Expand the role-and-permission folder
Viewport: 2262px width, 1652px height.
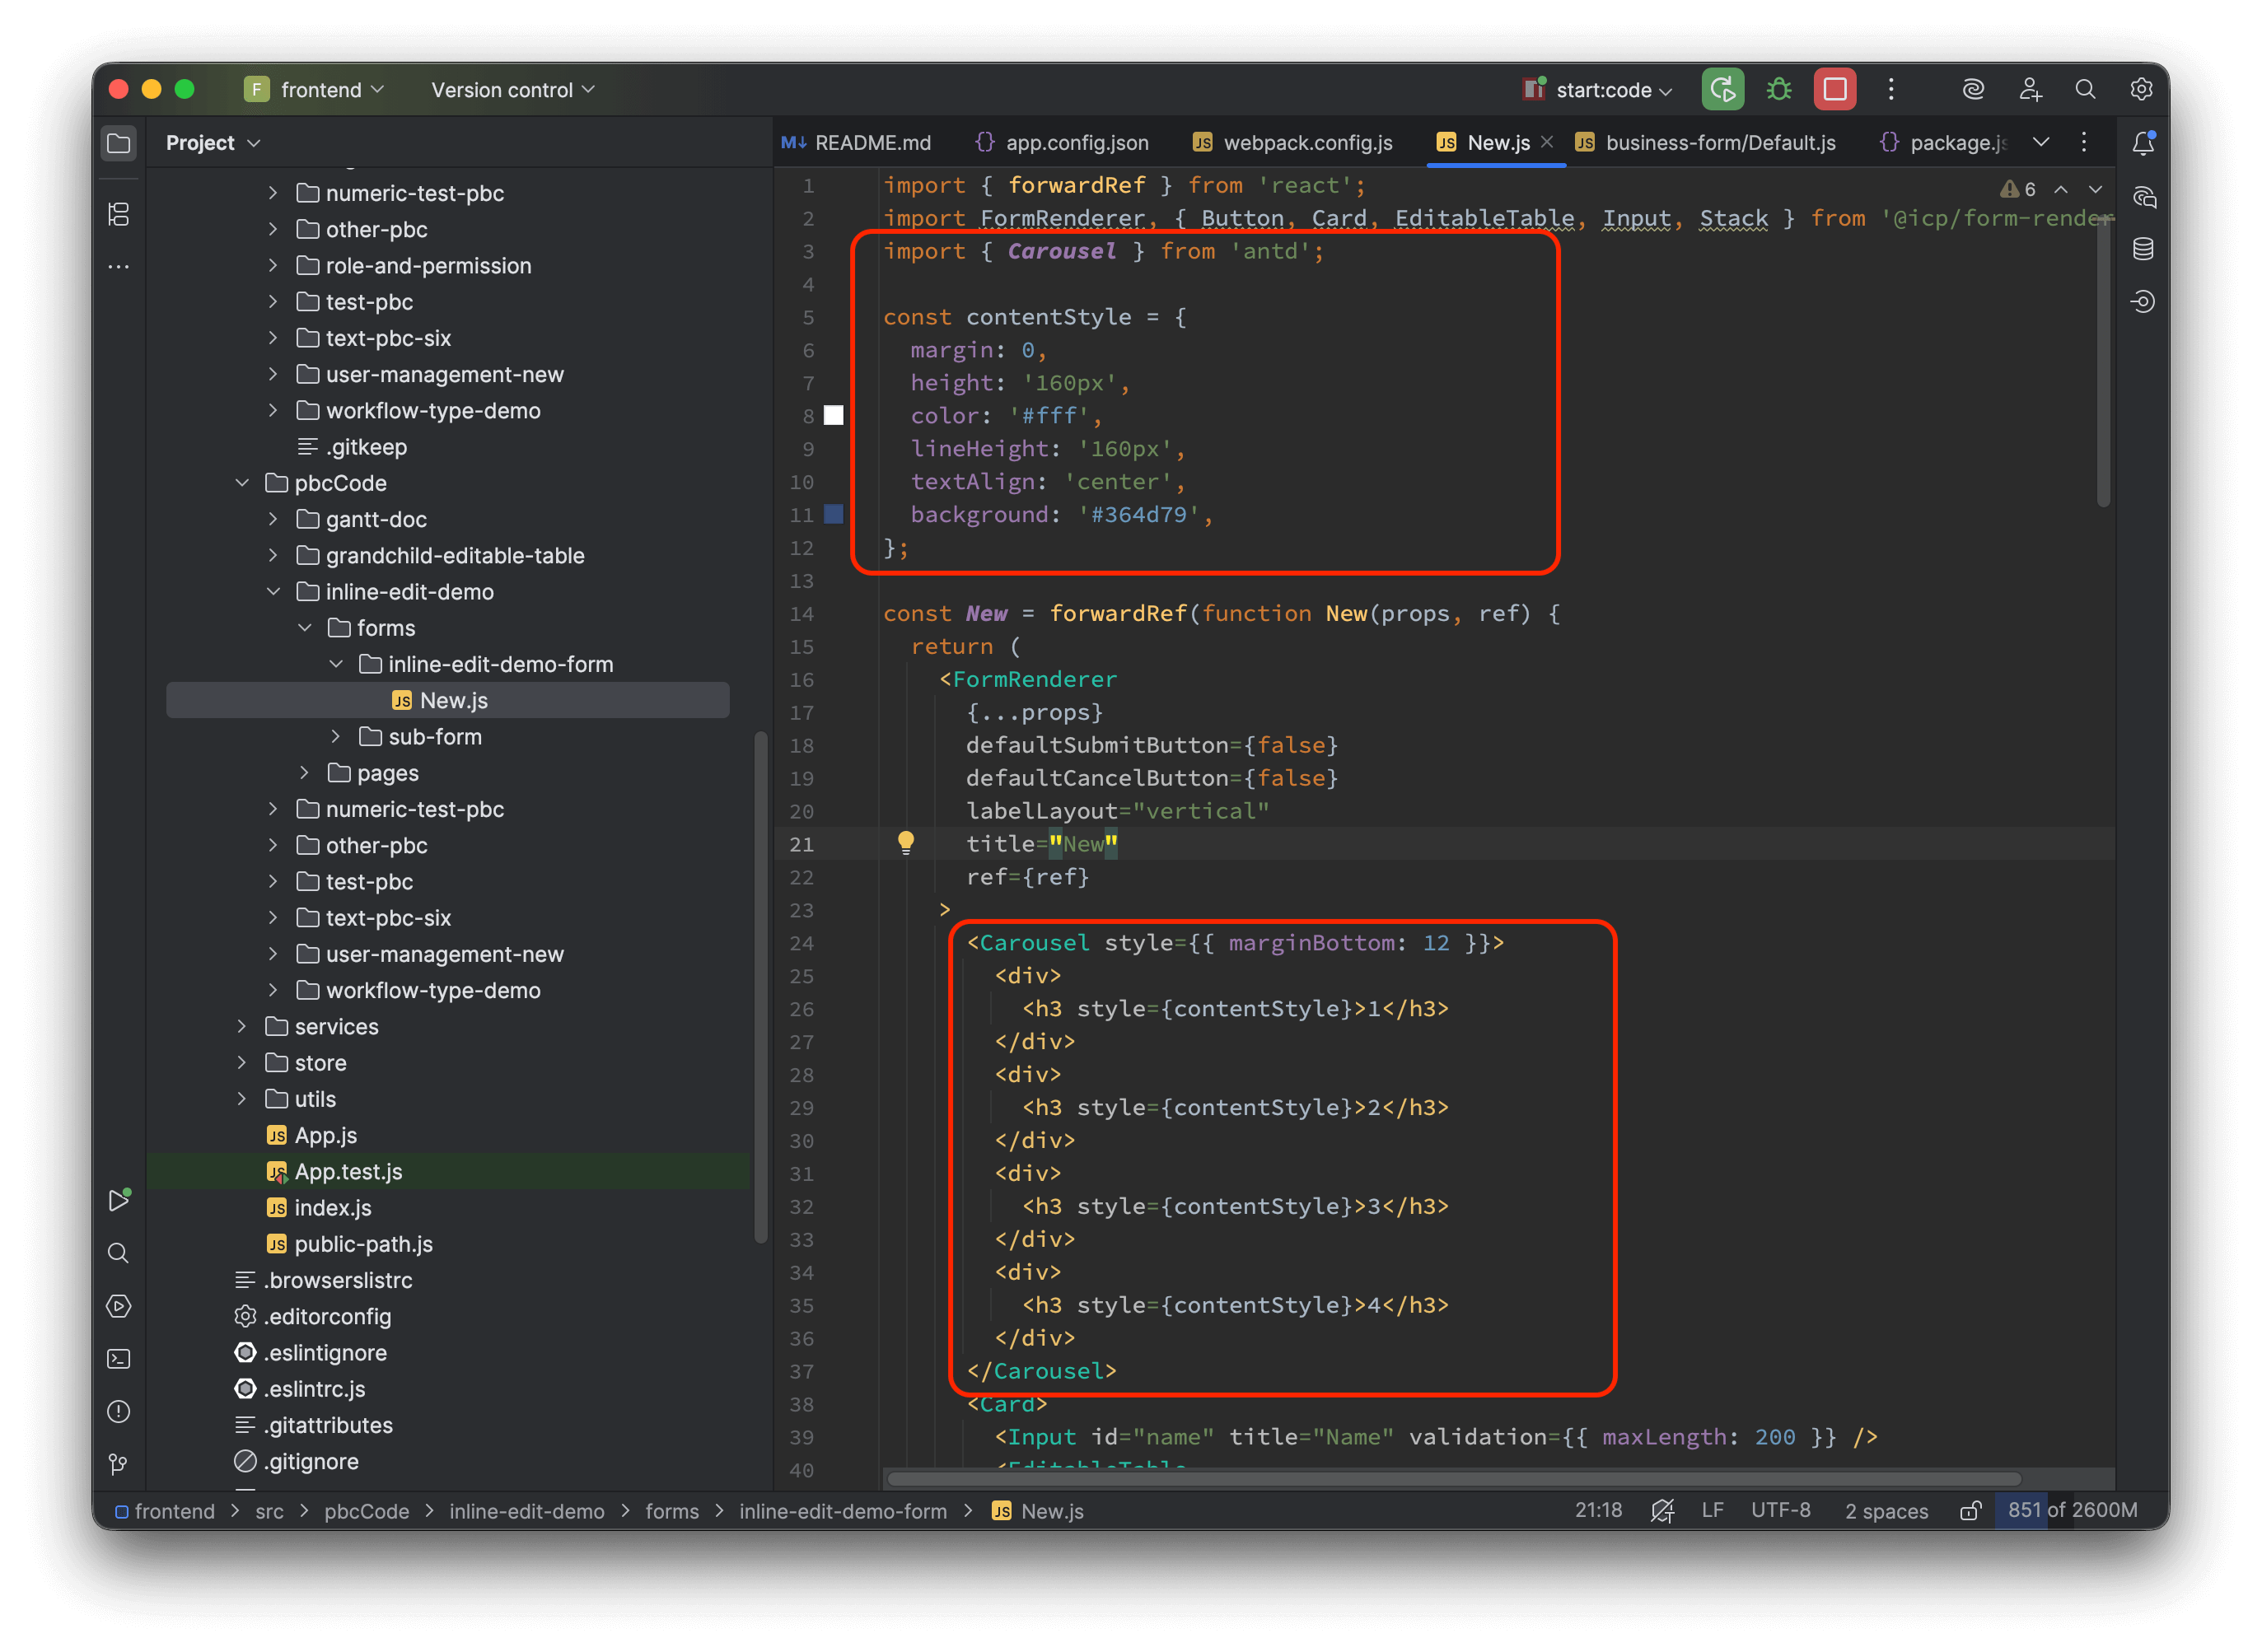pyautogui.click(x=273, y=266)
